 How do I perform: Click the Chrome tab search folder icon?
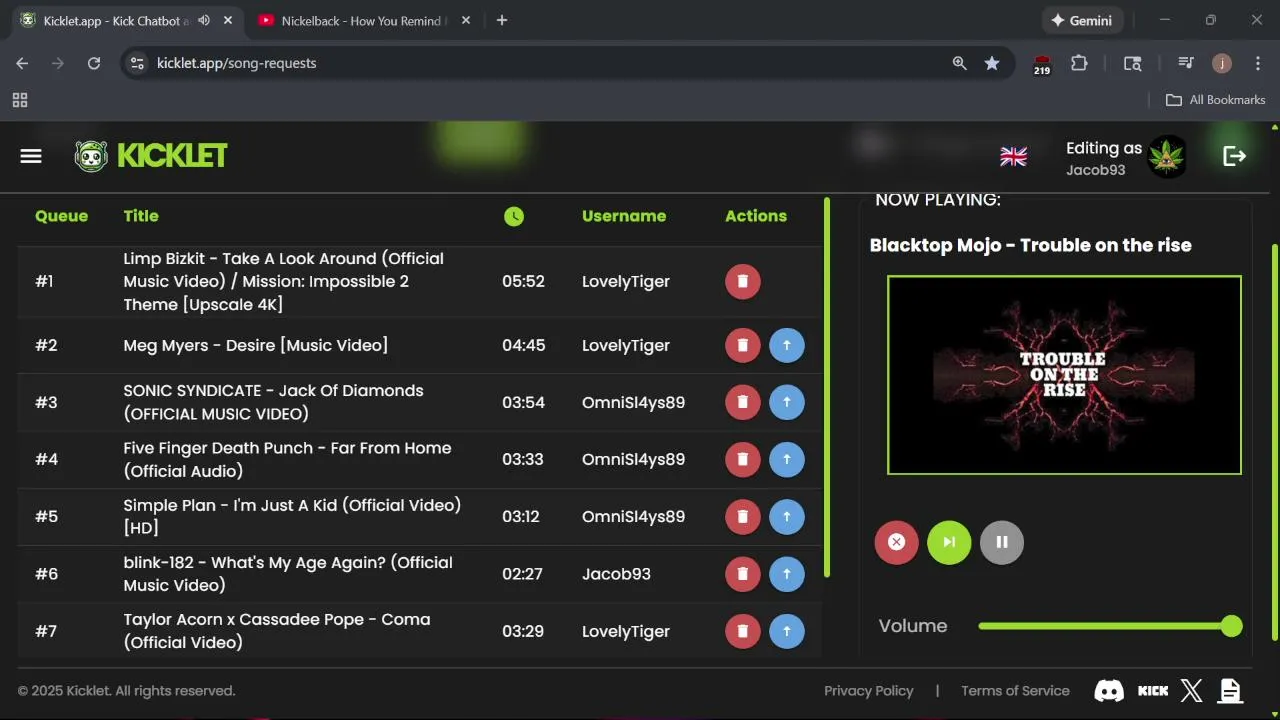tap(1132, 63)
